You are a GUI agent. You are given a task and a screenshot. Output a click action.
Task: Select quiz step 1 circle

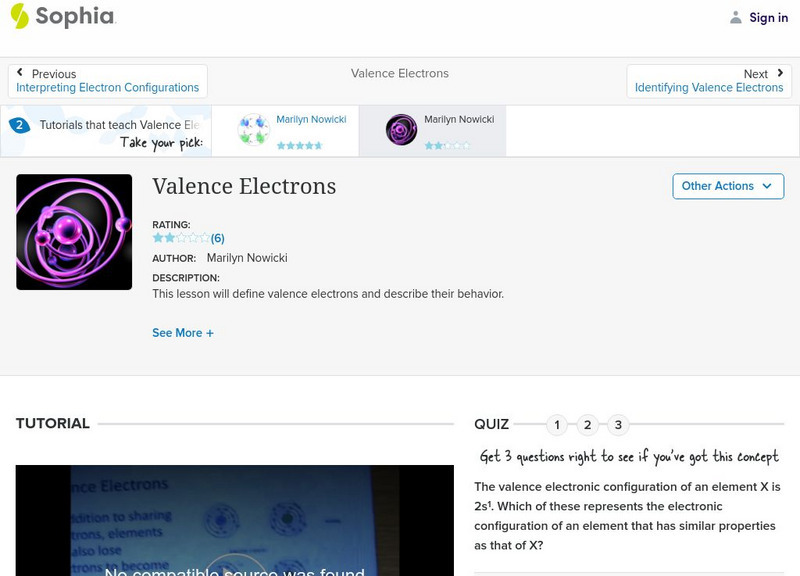coord(556,425)
